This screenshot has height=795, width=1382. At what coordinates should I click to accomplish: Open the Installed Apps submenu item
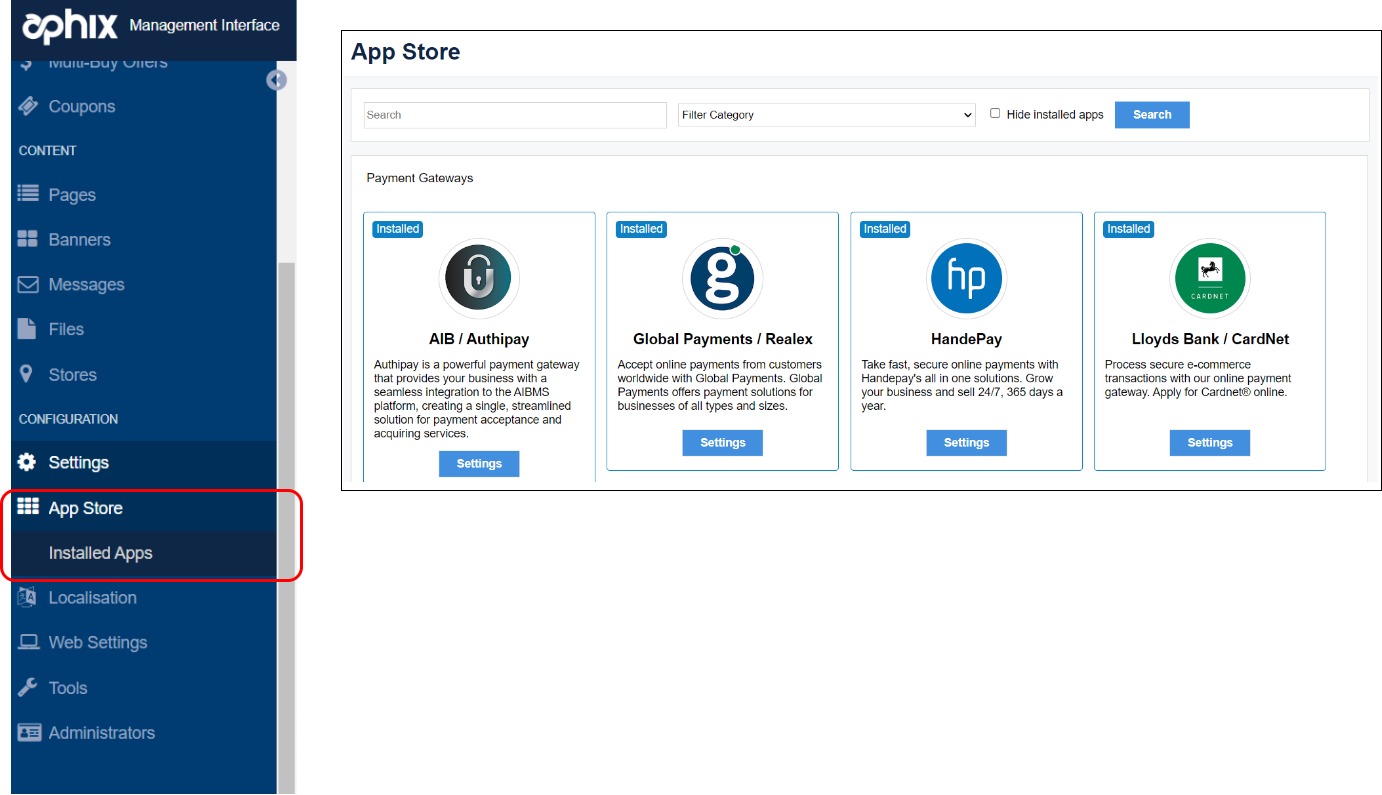click(x=100, y=553)
